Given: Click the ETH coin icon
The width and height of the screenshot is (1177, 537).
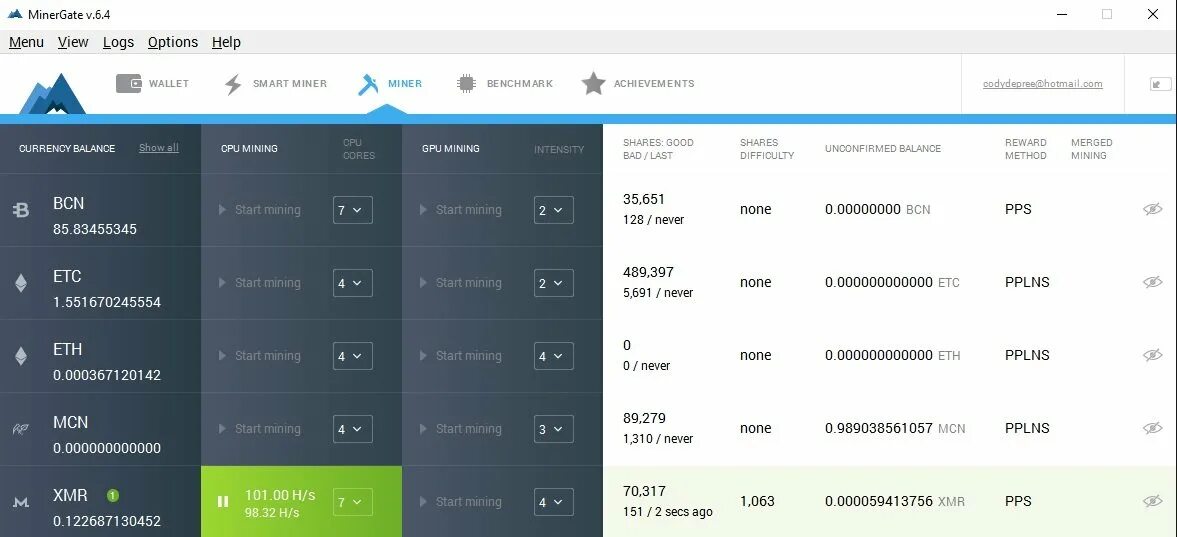Looking at the screenshot, I should tap(21, 356).
